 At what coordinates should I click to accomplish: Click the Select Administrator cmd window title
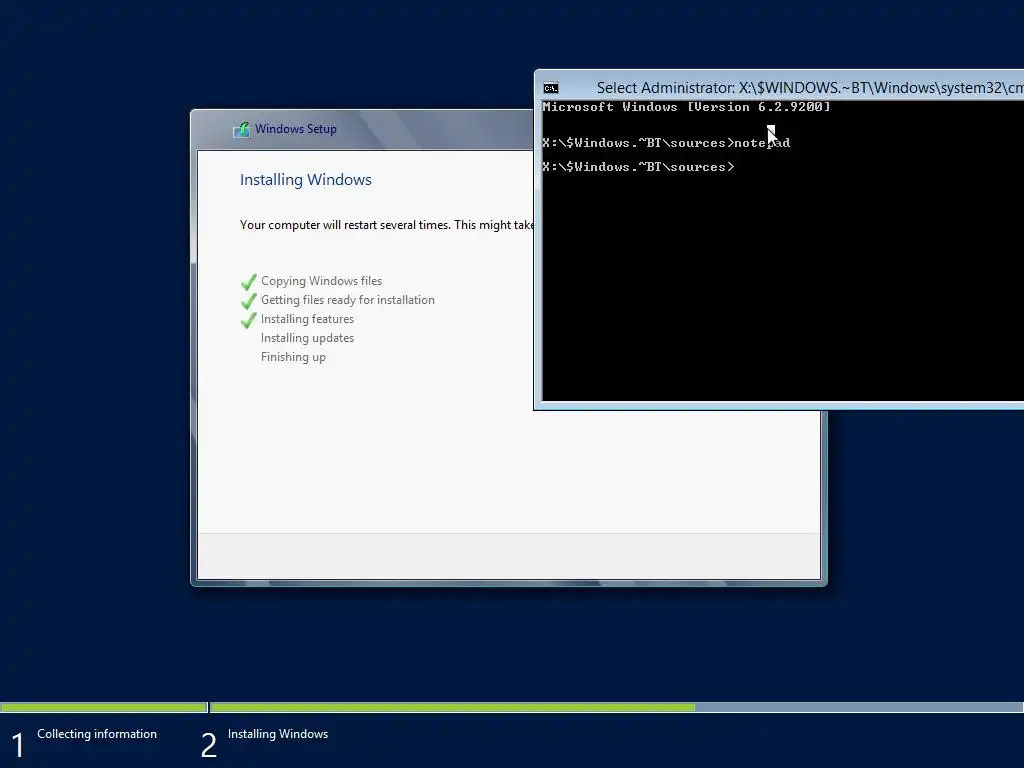[x=810, y=88]
